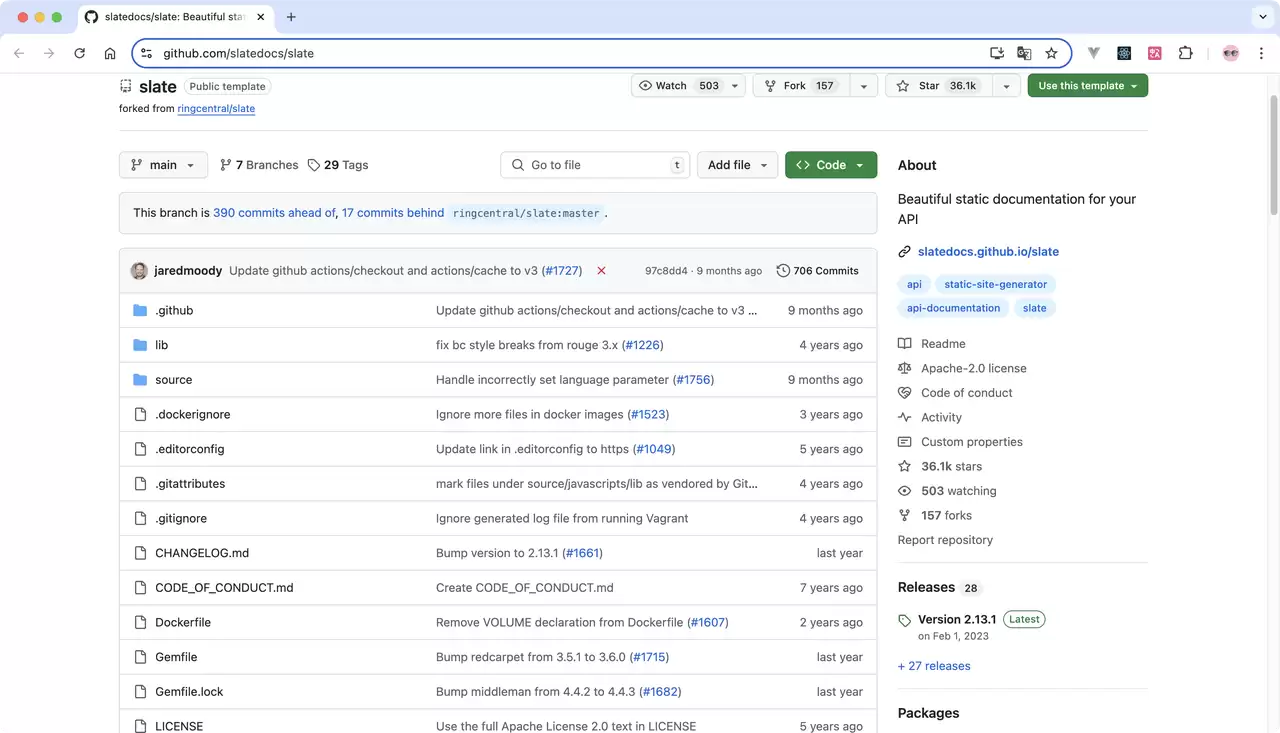Bookmark this page with star icon
The height and width of the screenshot is (733, 1280).
[x=1051, y=53]
